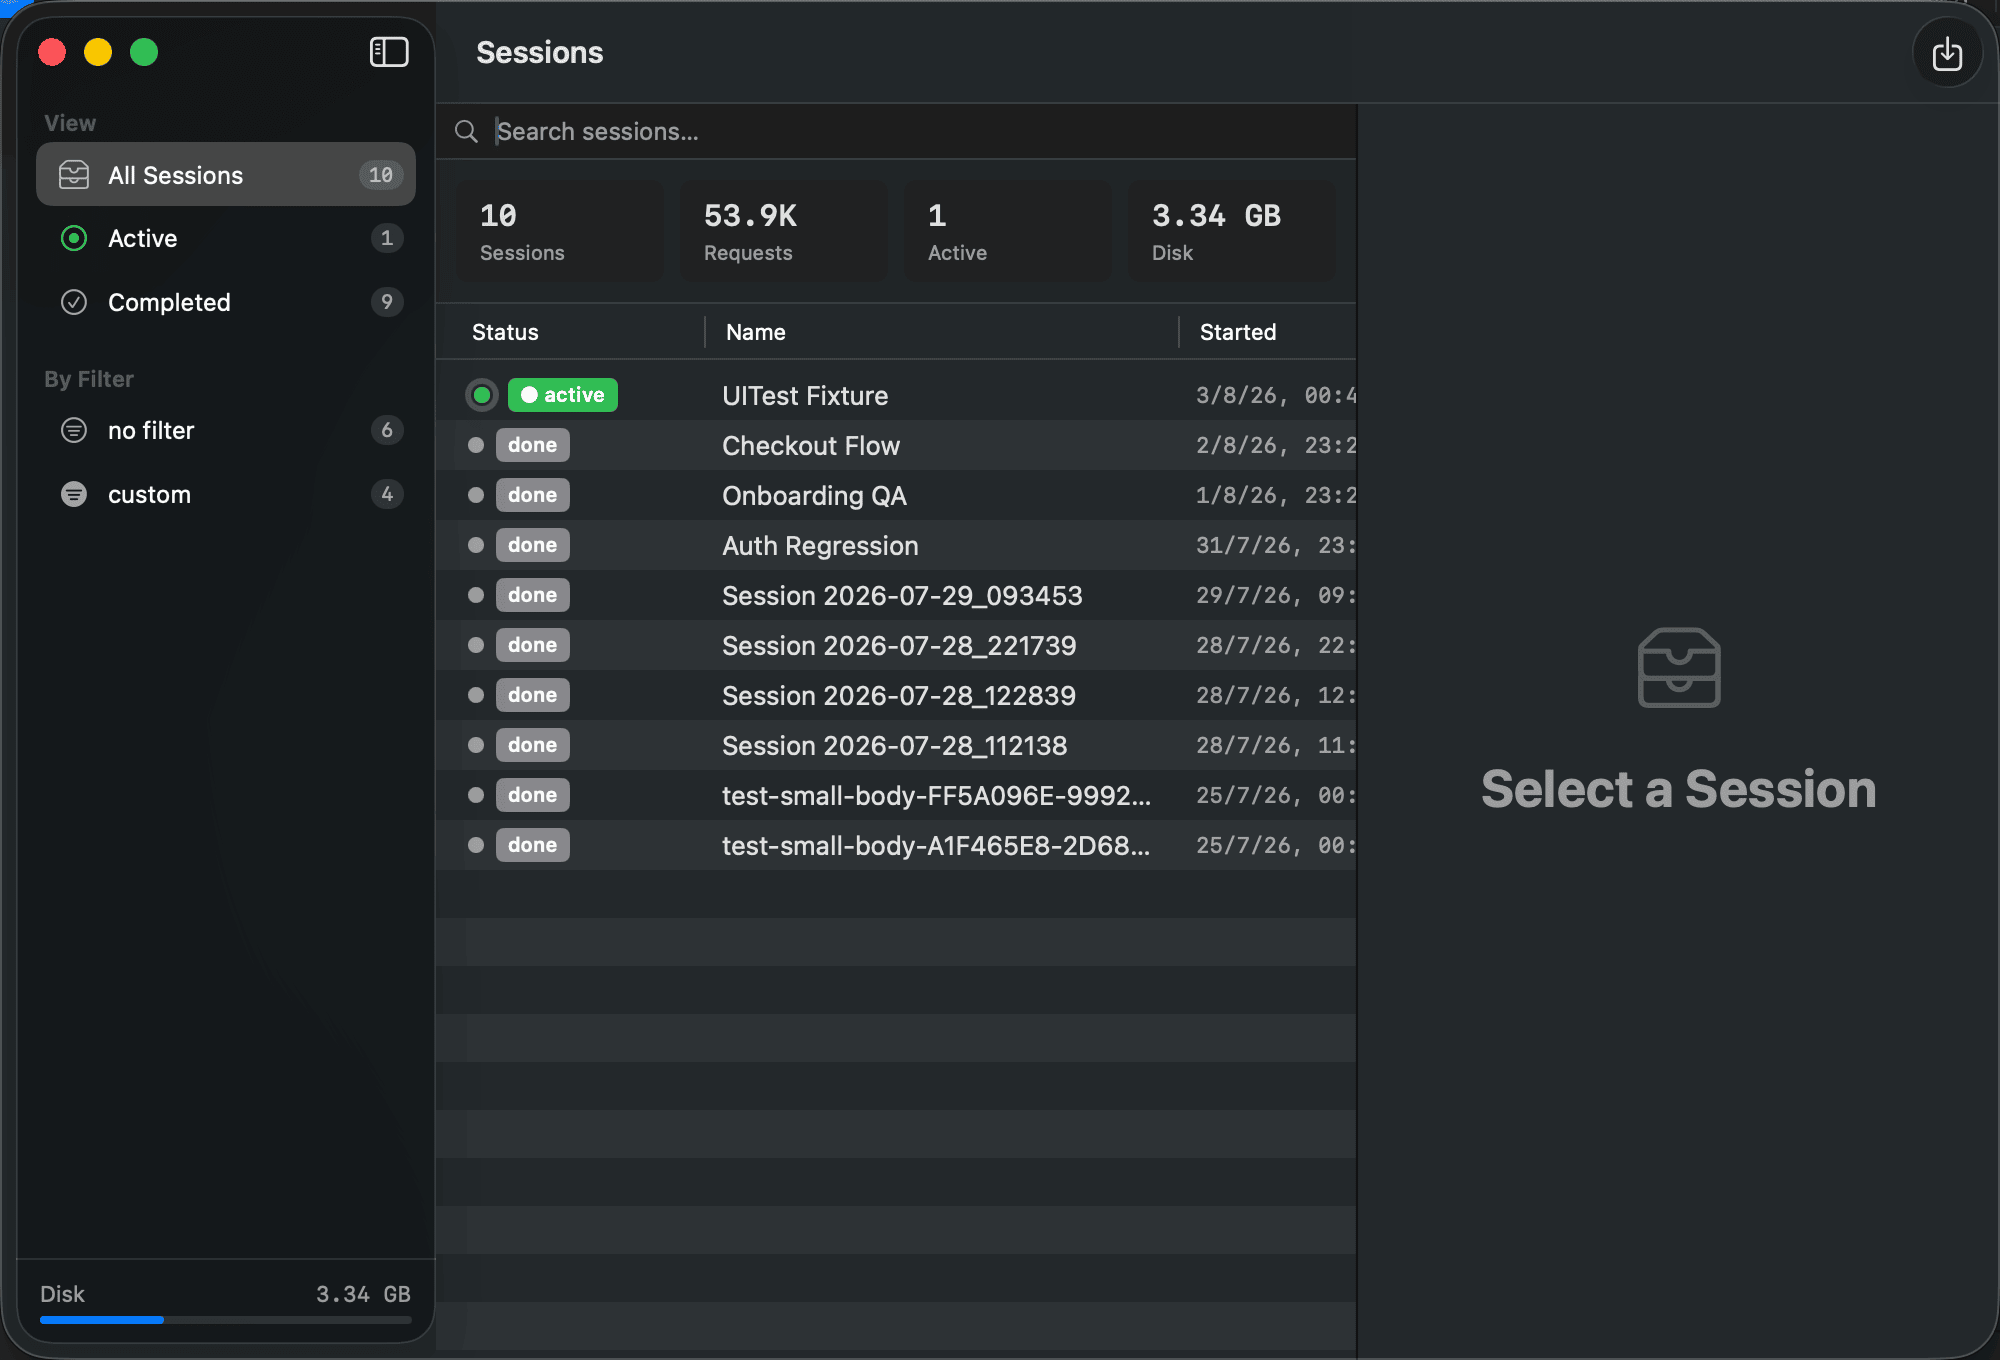Click the 1 Active stat card
The image size is (2000, 1360).
click(x=1008, y=231)
